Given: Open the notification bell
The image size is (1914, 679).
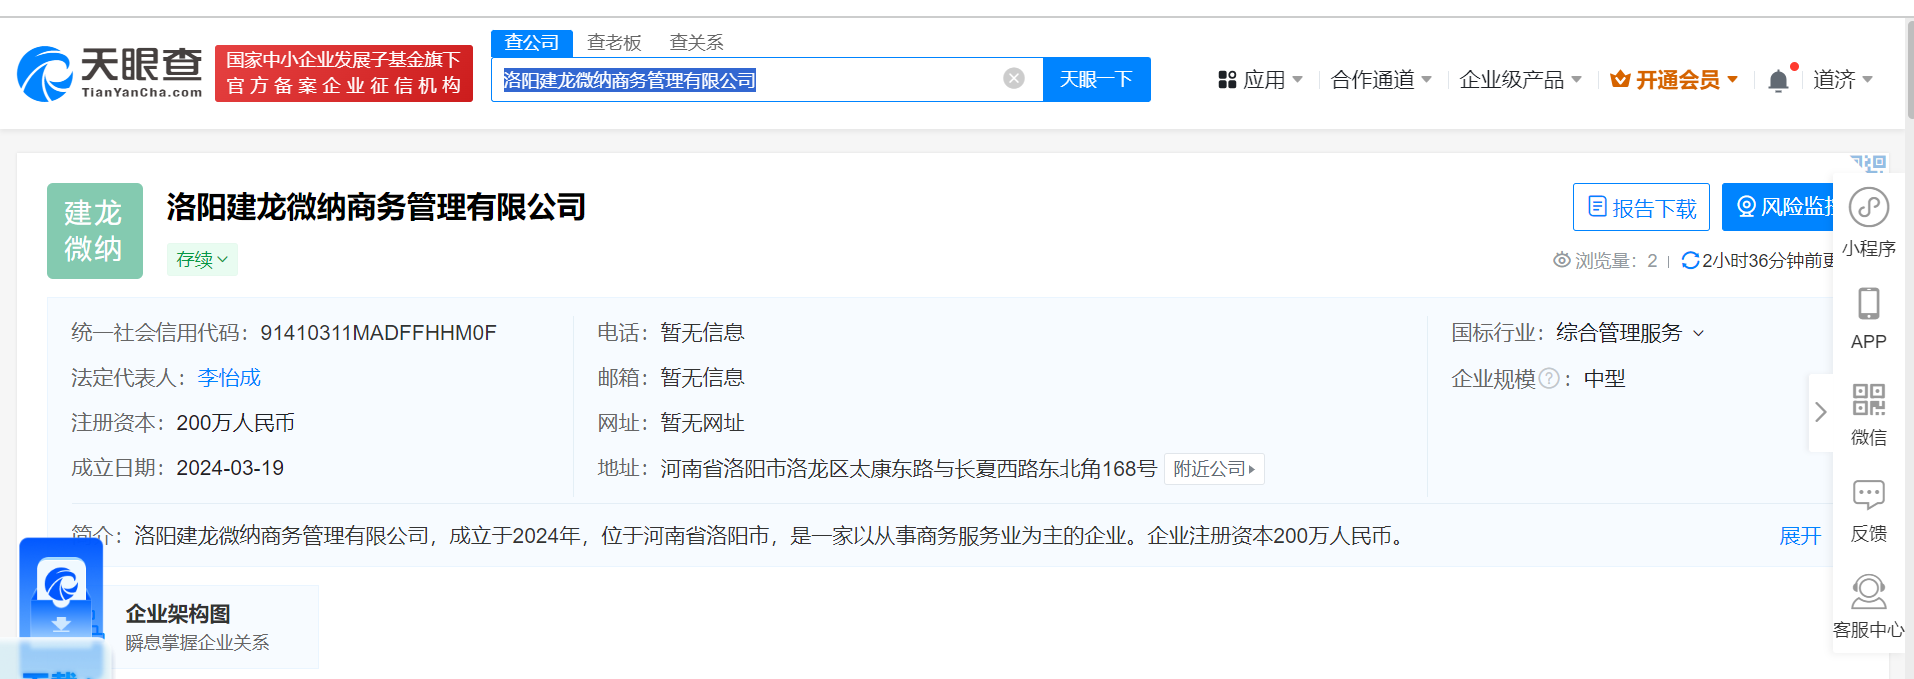Looking at the screenshot, I should (x=1777, y=80).
